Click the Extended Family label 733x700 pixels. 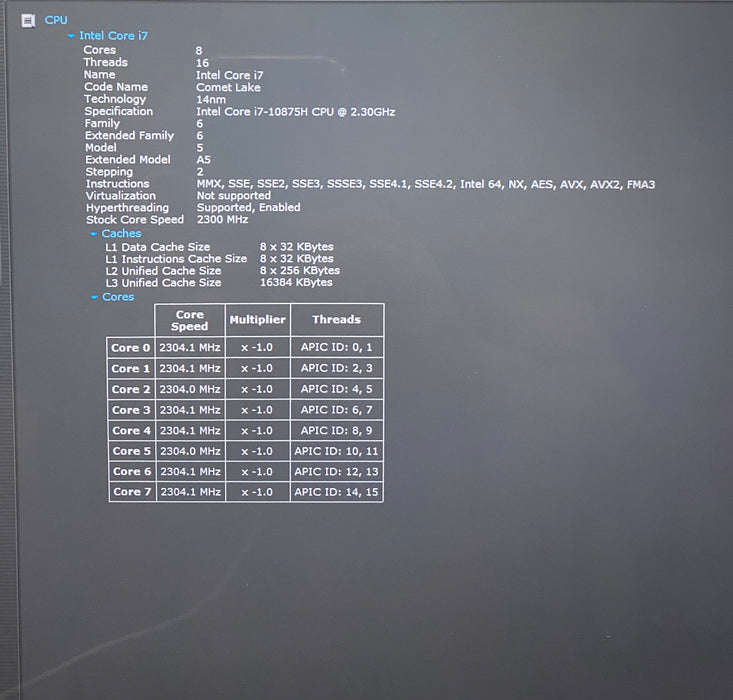(129, 136)
